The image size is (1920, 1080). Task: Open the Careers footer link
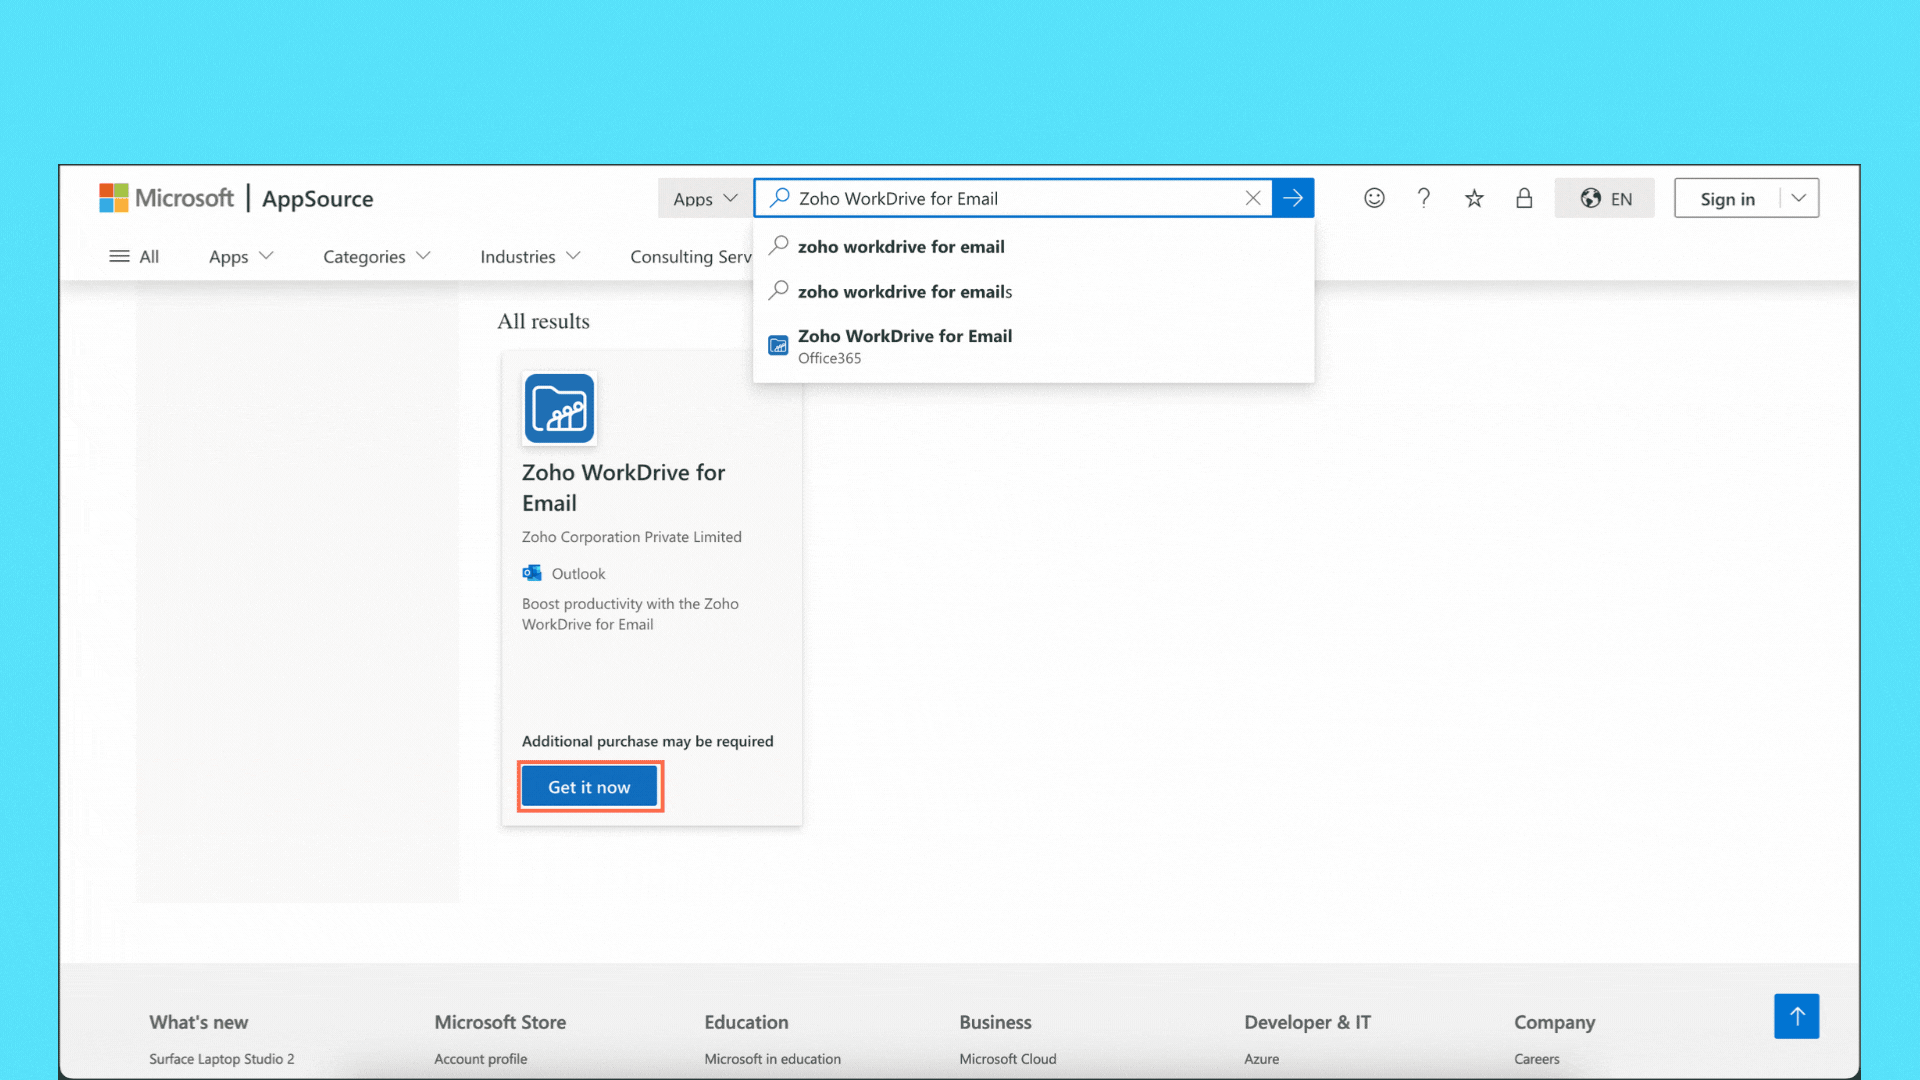(1536, 1059)
